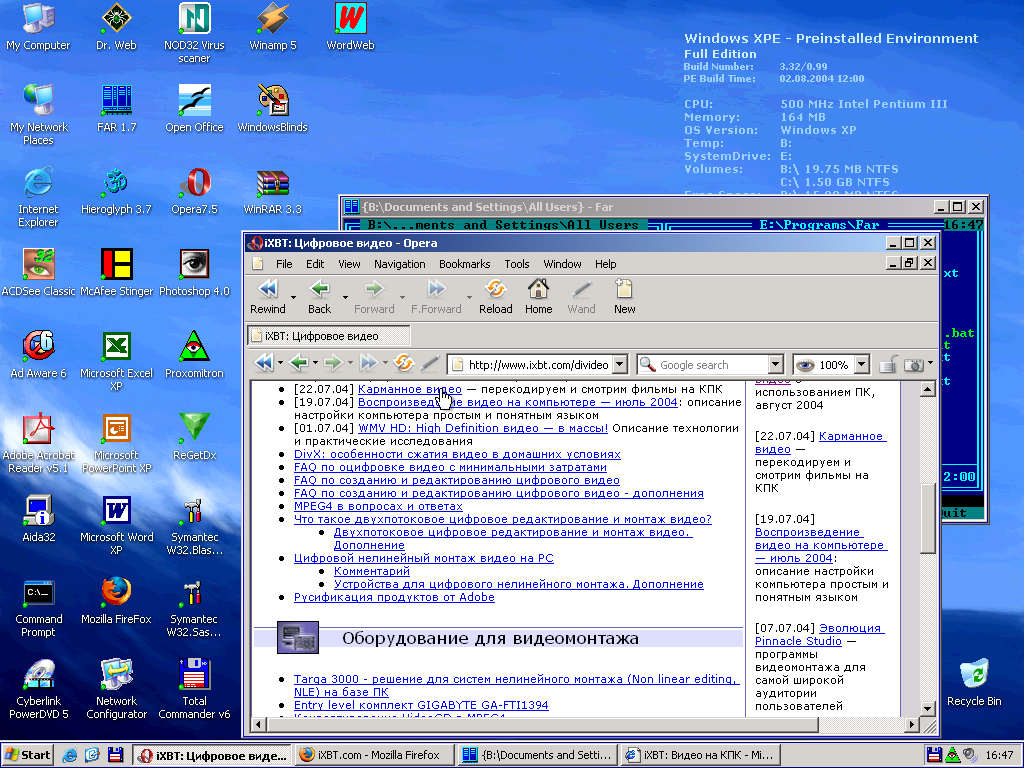The height and width of the screenshot is (768, 1024).
Task: Click the padlock security icon in address bar
Action: coord(886,365)
